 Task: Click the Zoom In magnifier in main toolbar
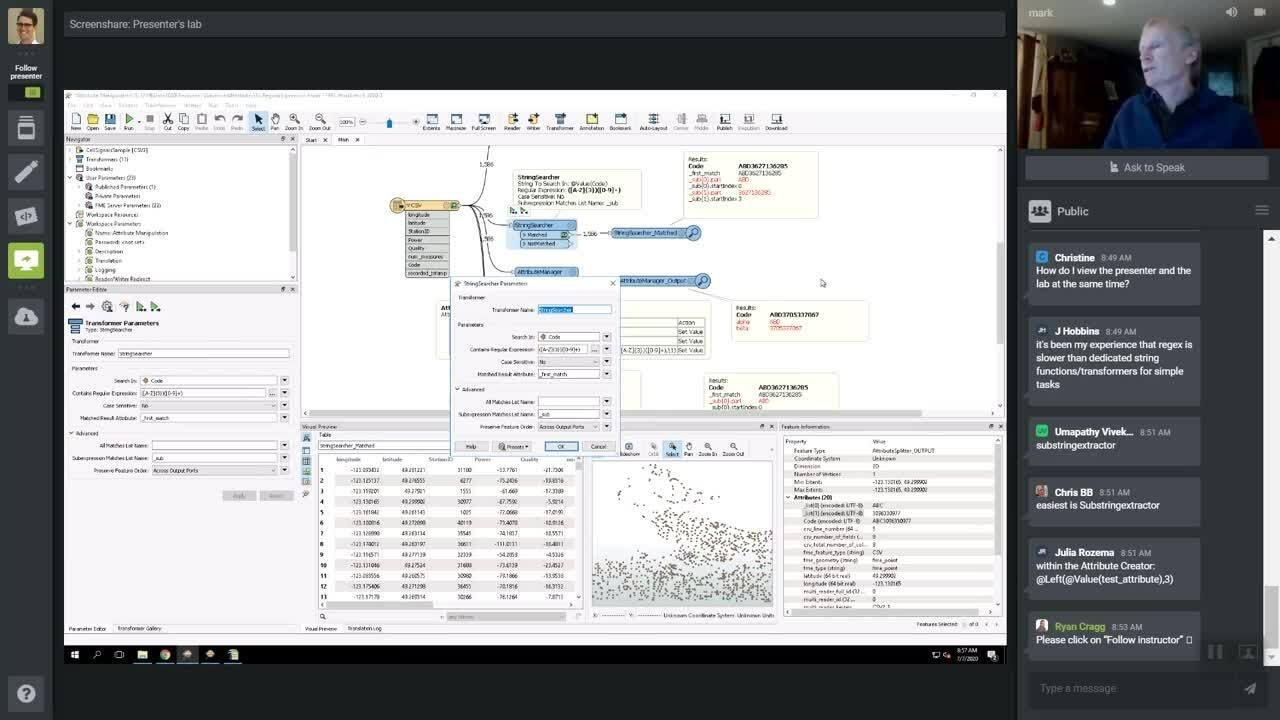pyautogui.click(x=294, y=120)
